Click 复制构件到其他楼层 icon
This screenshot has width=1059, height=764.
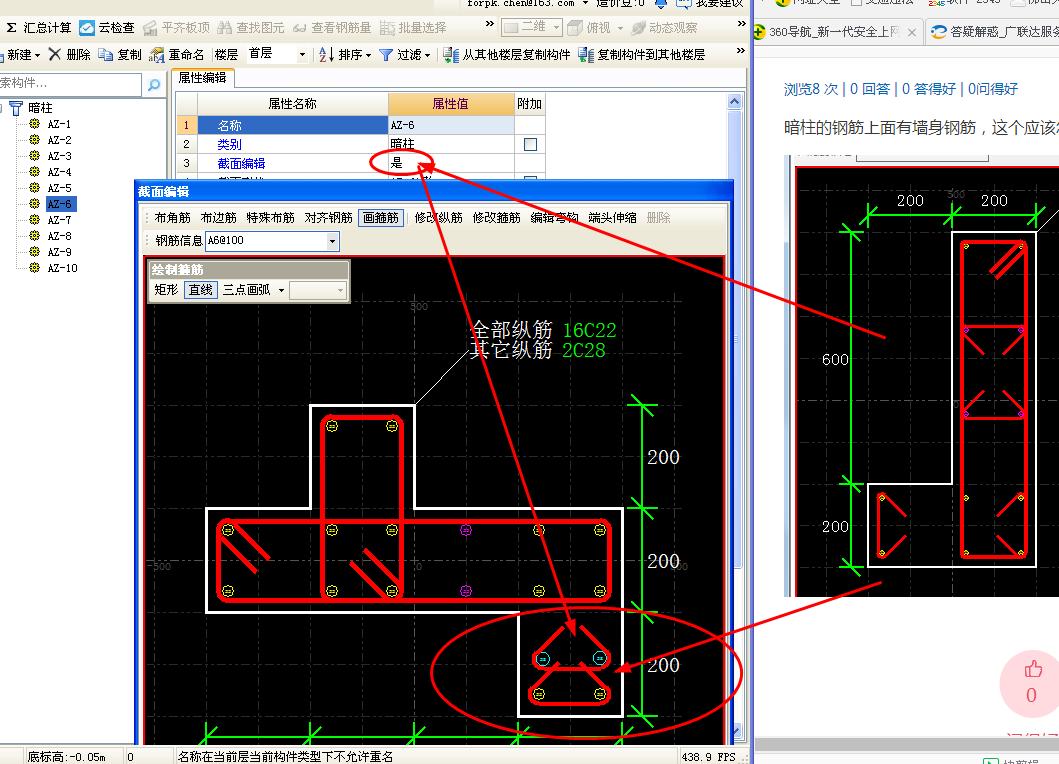586,55
